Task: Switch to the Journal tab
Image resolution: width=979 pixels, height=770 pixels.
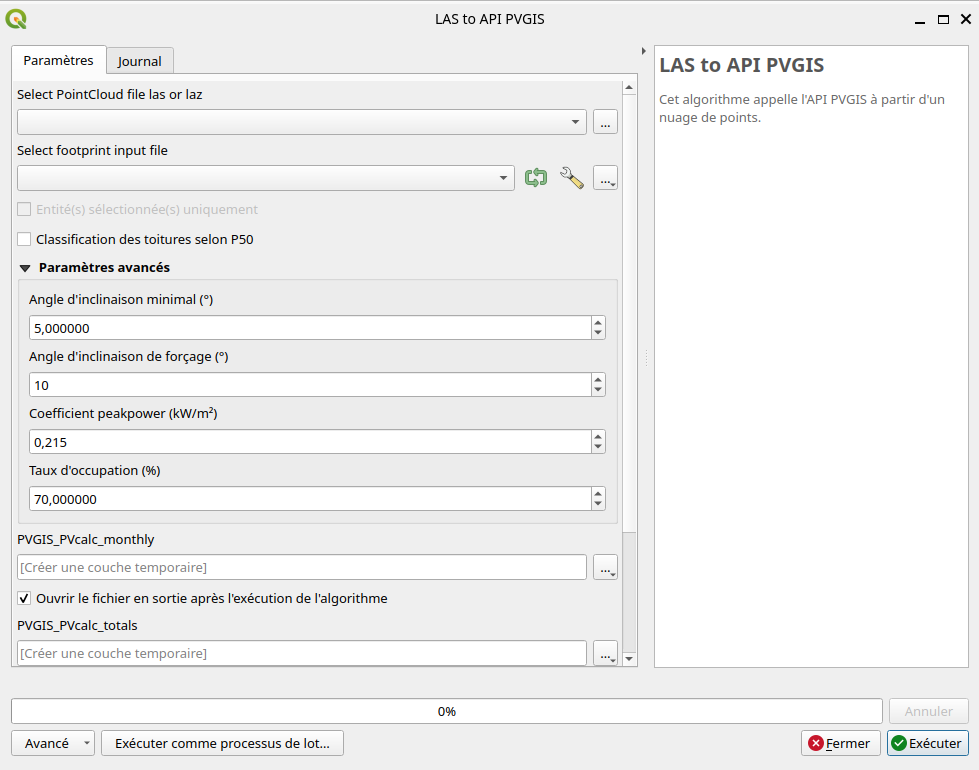Action: [139, 61]
